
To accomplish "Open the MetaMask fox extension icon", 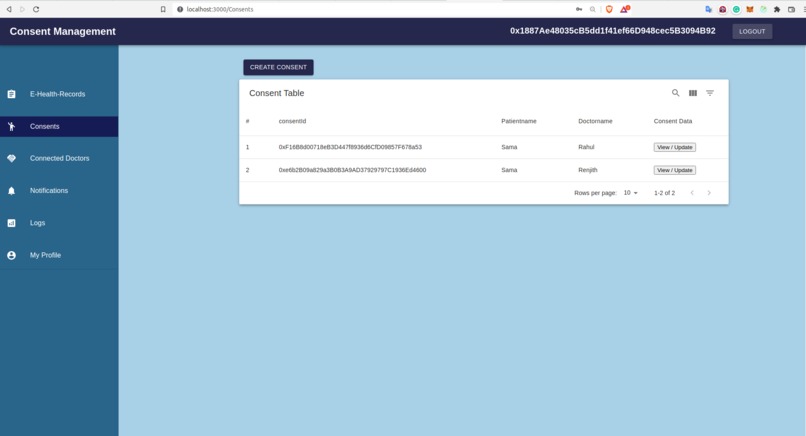I will click(750, 9).
